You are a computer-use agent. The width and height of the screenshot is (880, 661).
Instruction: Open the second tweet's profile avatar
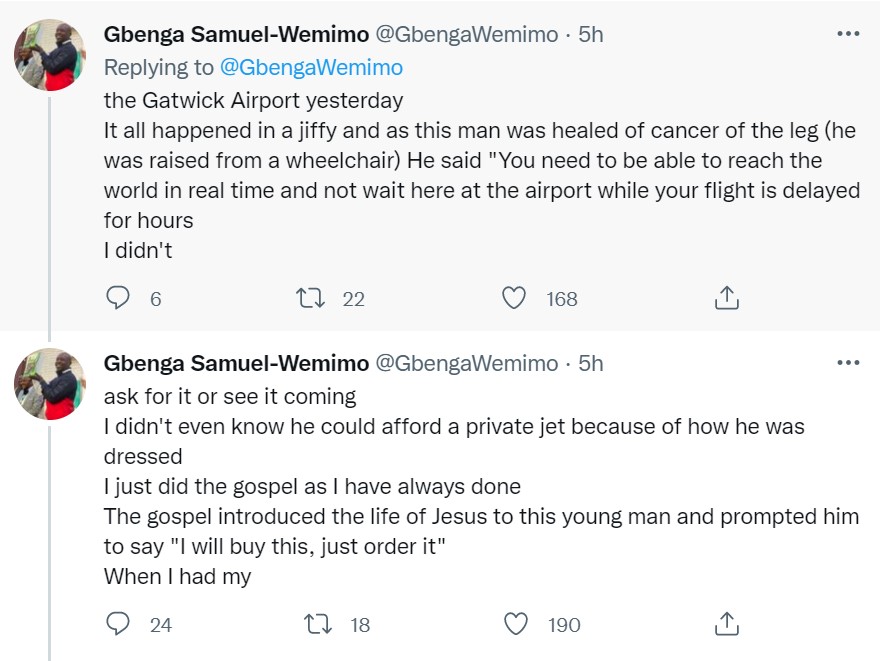[49, 383]
